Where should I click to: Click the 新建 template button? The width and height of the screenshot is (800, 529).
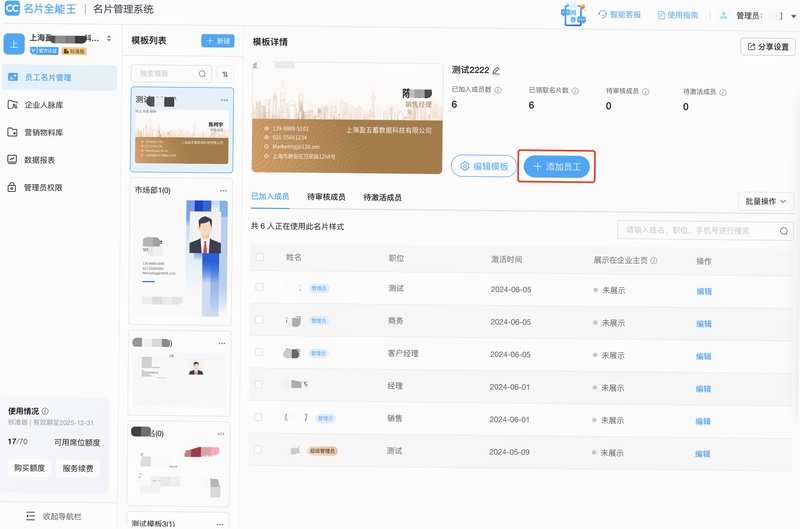click(x=218, y=41)
